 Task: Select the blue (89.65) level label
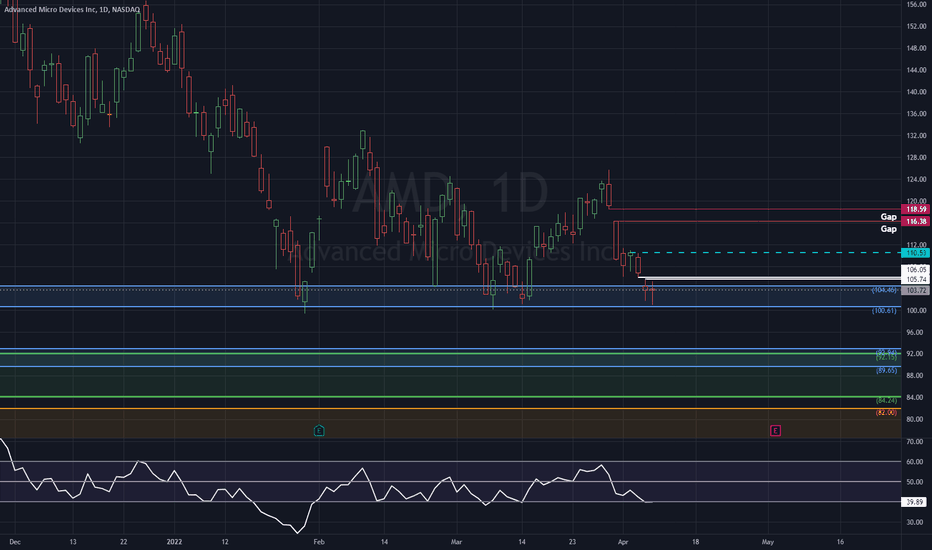coord(886,370)
